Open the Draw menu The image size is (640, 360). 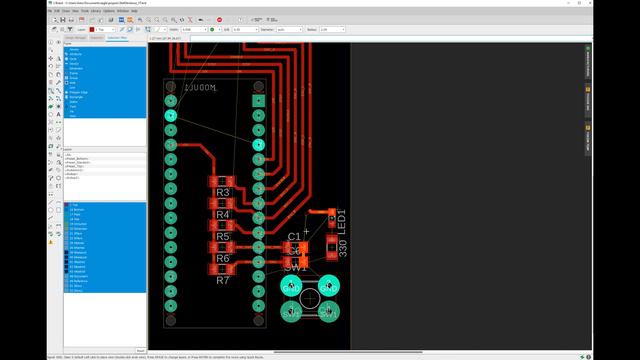[66, 11]
